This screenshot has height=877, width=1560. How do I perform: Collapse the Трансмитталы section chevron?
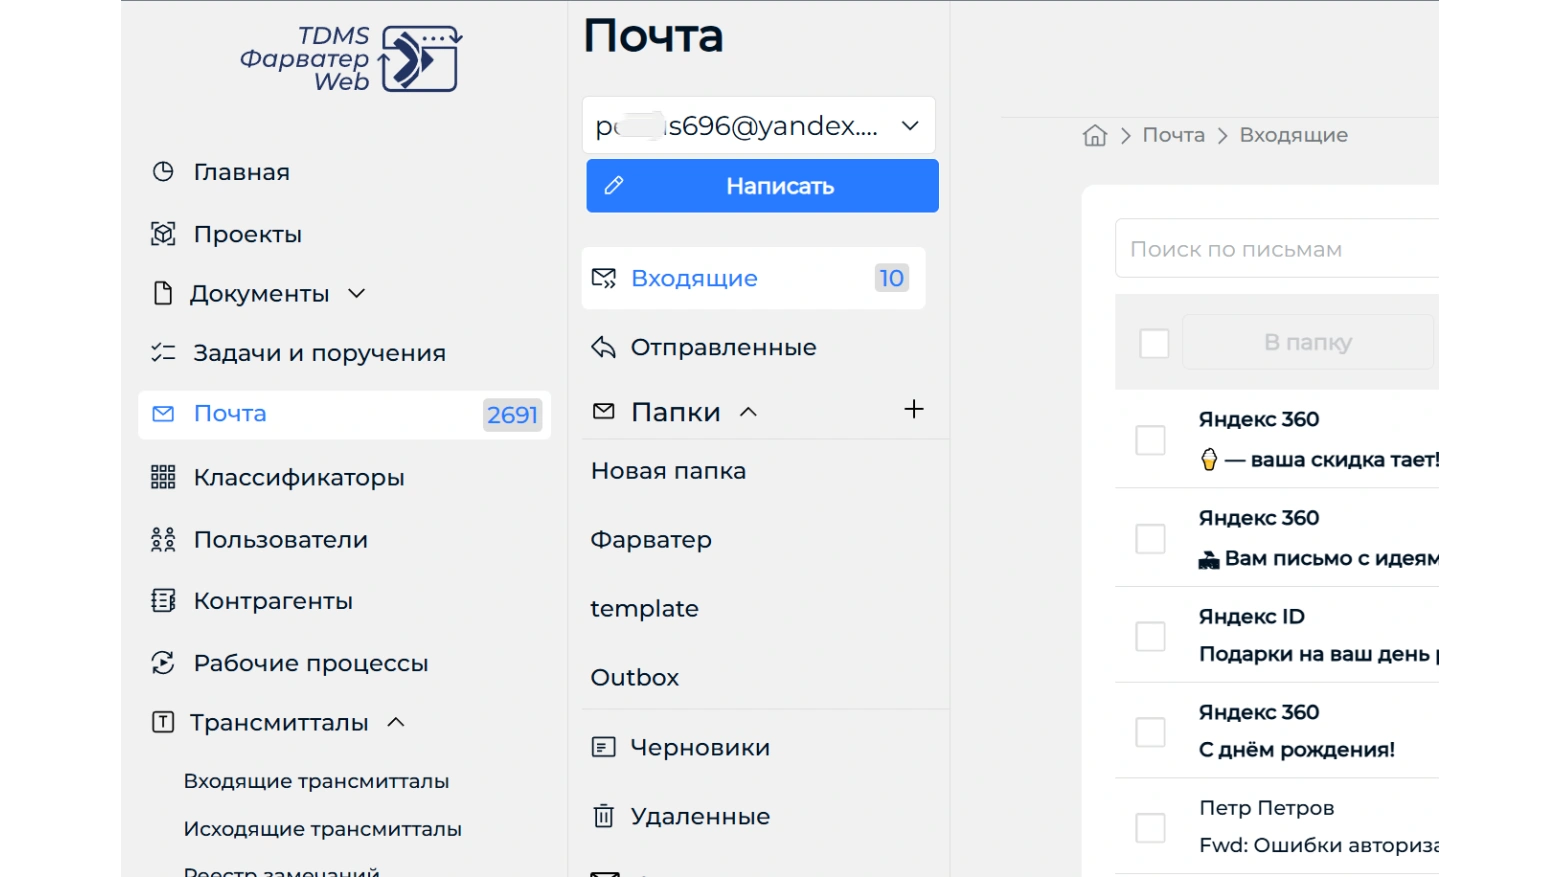click(396, 722)
